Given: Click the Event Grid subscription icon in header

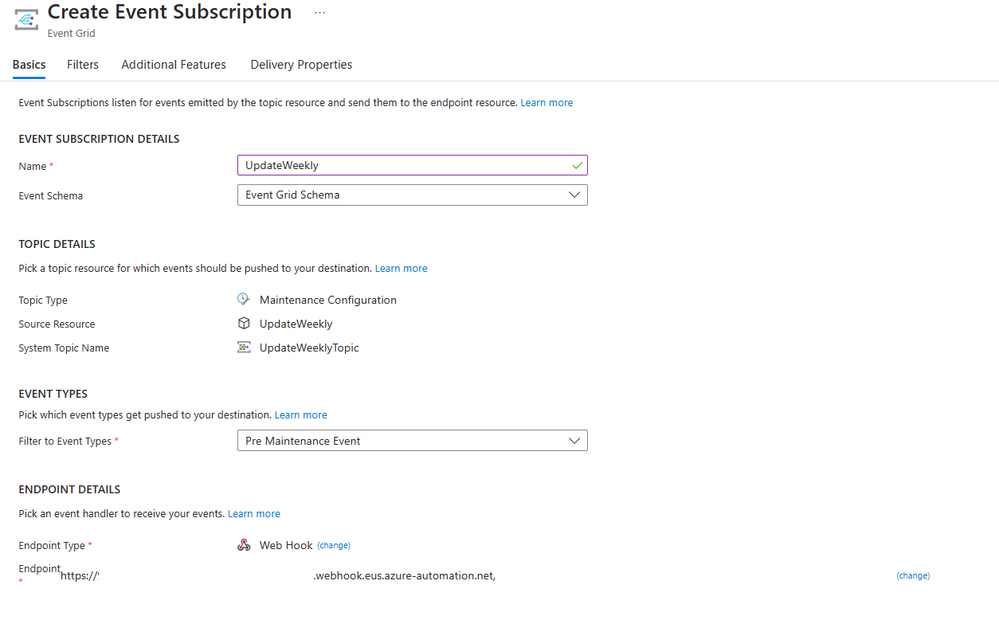Looking at the screenshot, I should point(26,19).
